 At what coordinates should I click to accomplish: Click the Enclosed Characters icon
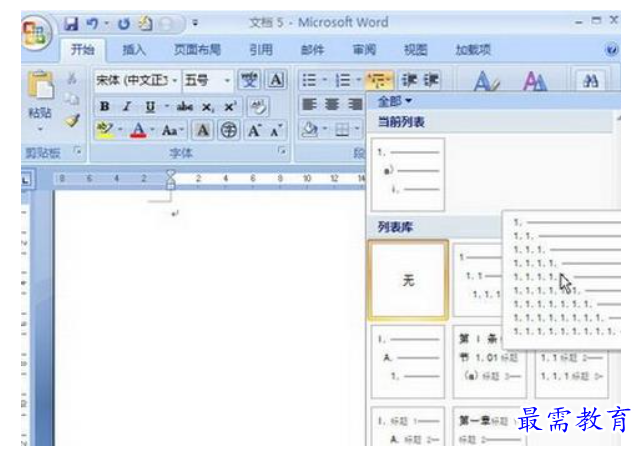tap(229, 131)
